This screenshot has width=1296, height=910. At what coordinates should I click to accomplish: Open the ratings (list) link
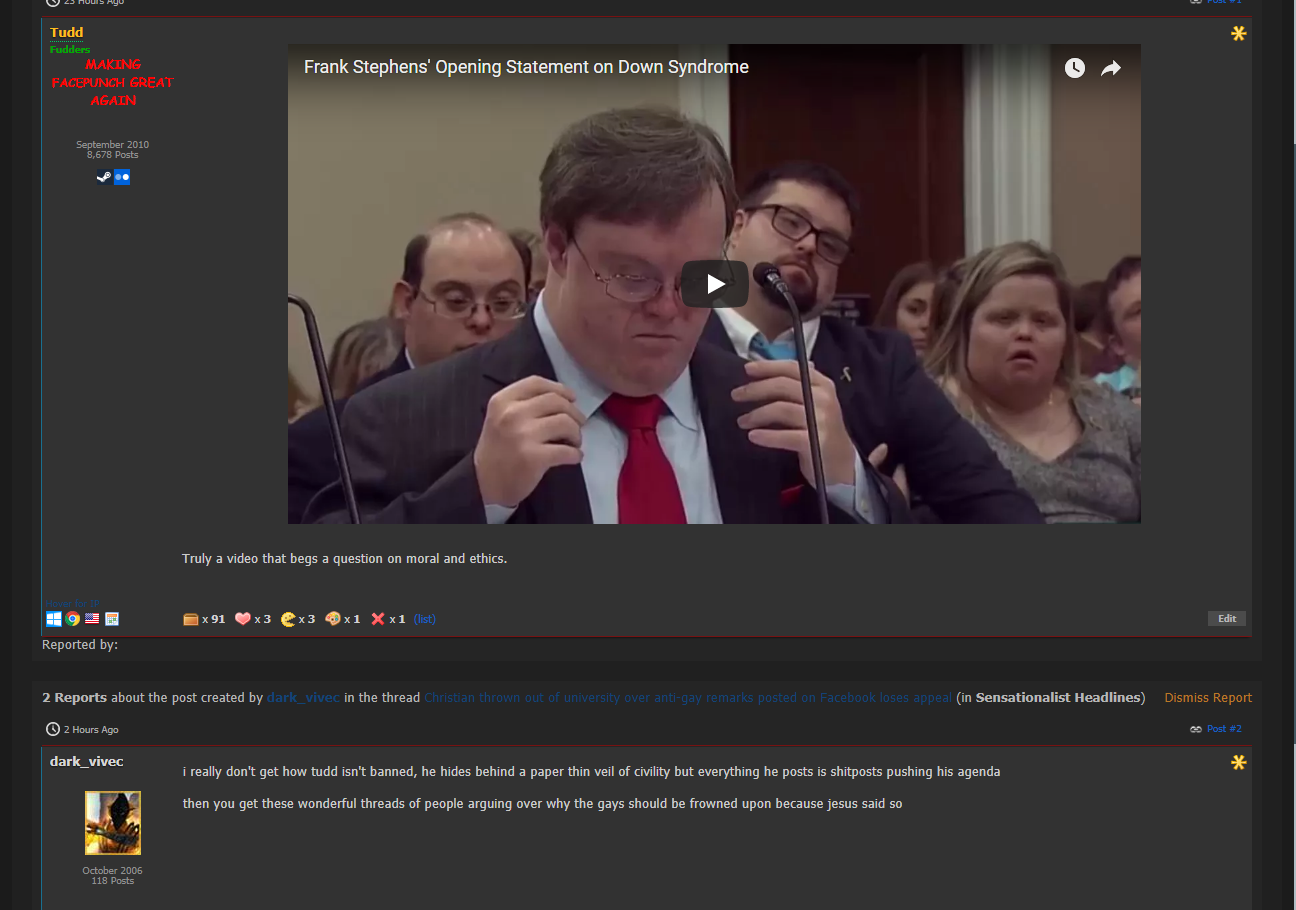425,619
